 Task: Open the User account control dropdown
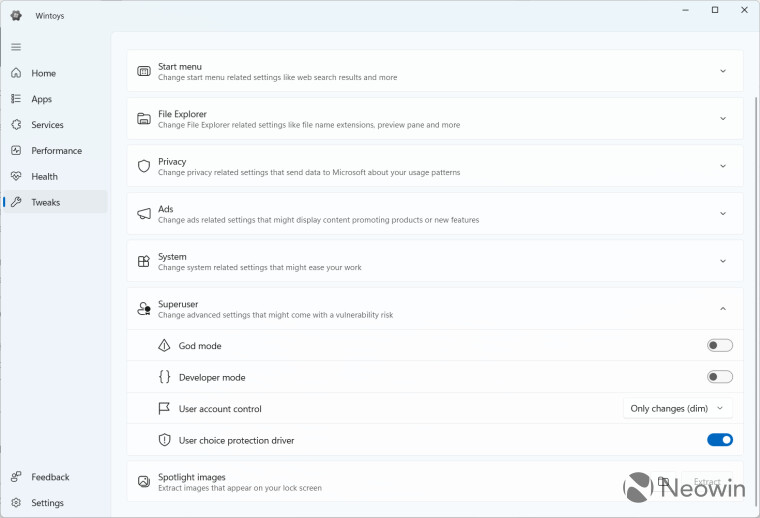click(x=678, y=408)
